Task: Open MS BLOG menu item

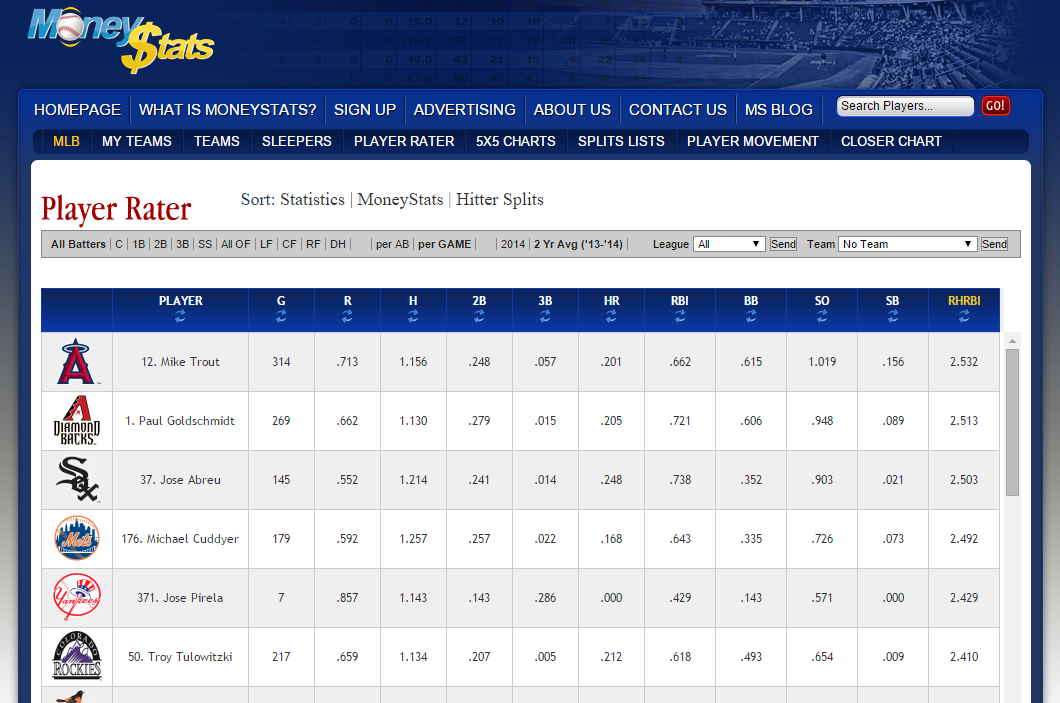Action: tap(779, 110)
